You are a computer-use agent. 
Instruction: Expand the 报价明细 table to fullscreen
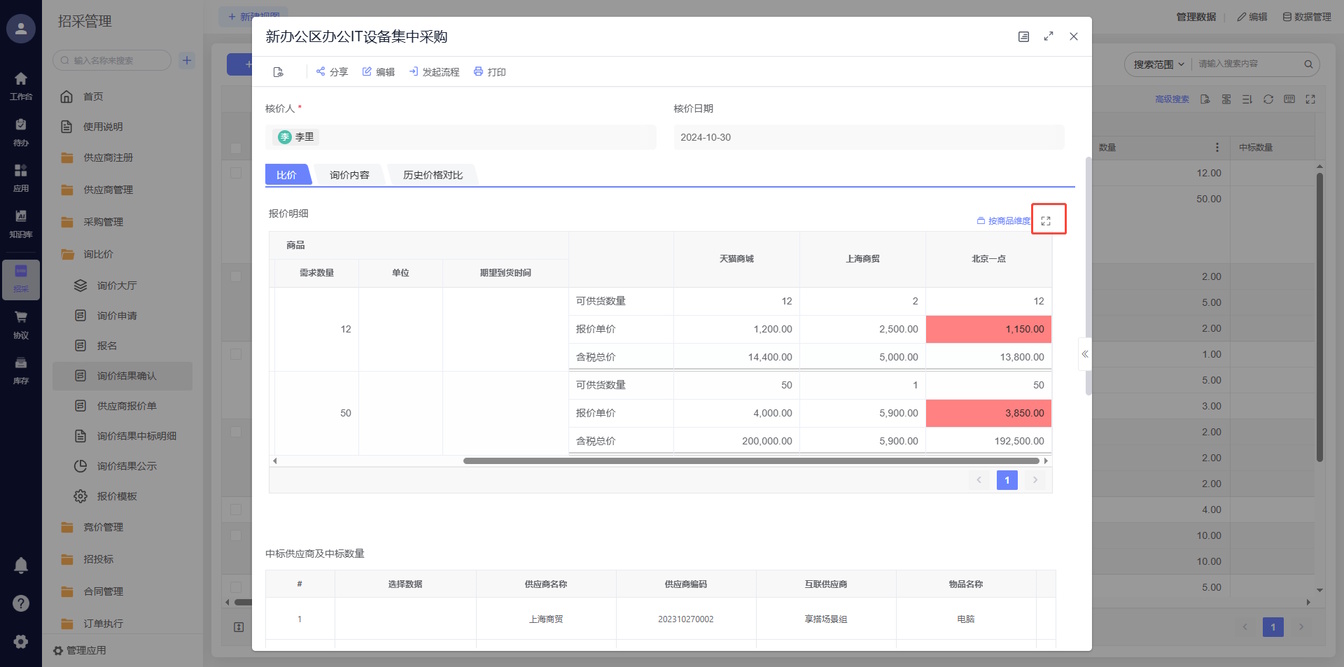tap(1046, 221)
